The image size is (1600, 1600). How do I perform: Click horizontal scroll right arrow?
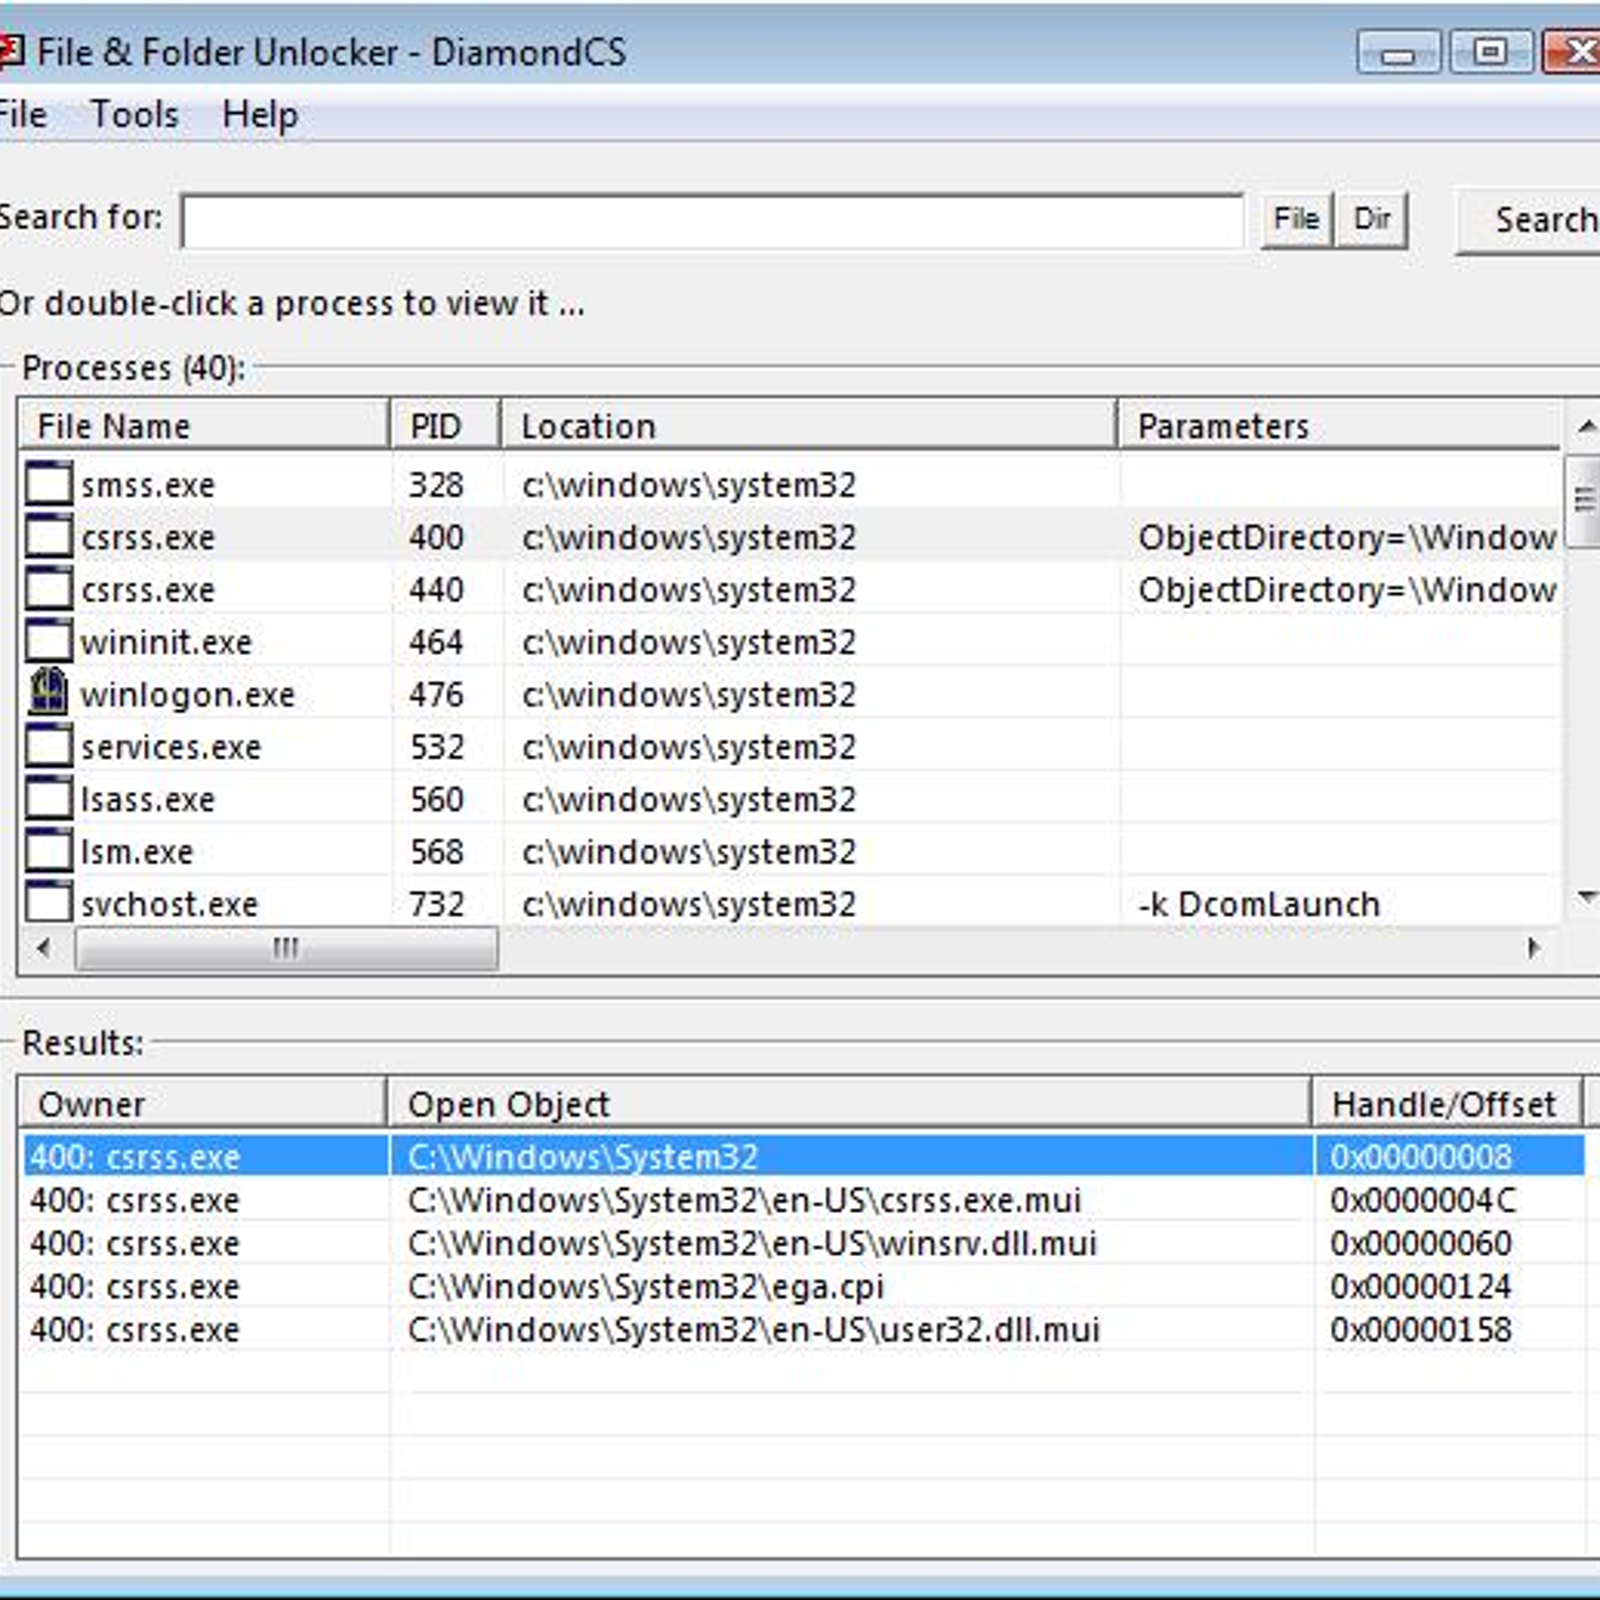tap(1534, 947)
